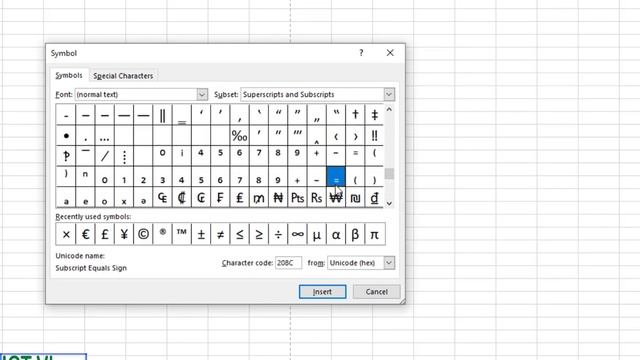Pick the superscript nine symbol
640x360 pixels.
297,156
